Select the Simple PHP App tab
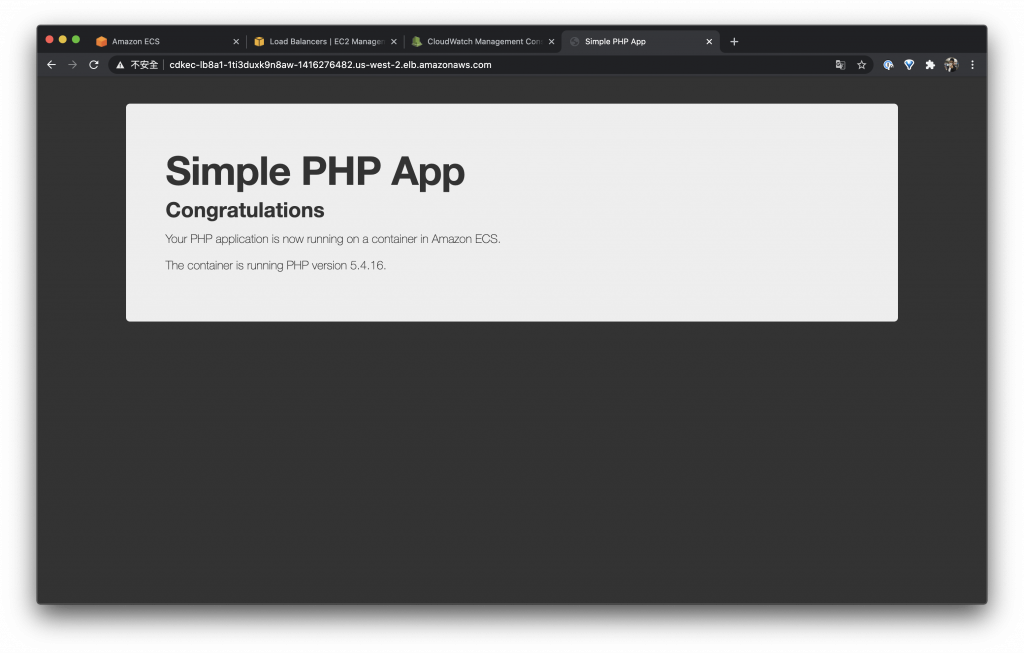1024x653 pixels. tap(640, 41)
